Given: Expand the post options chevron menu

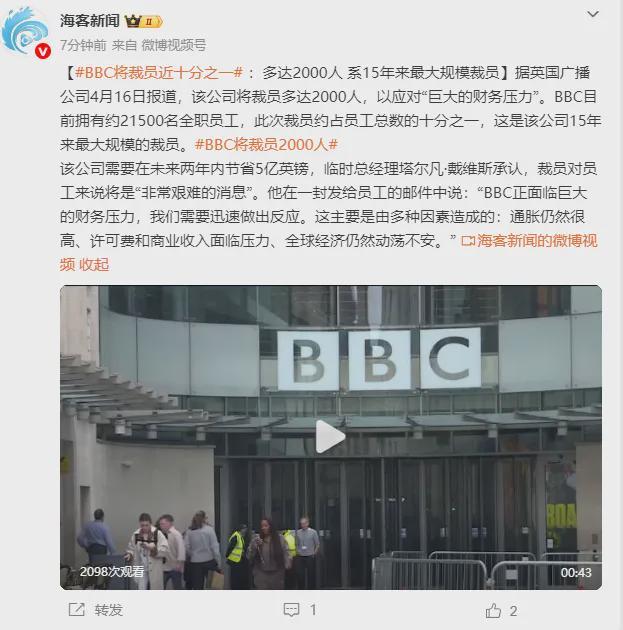Looking at the screenshot, I should click(x=593, y=14).
